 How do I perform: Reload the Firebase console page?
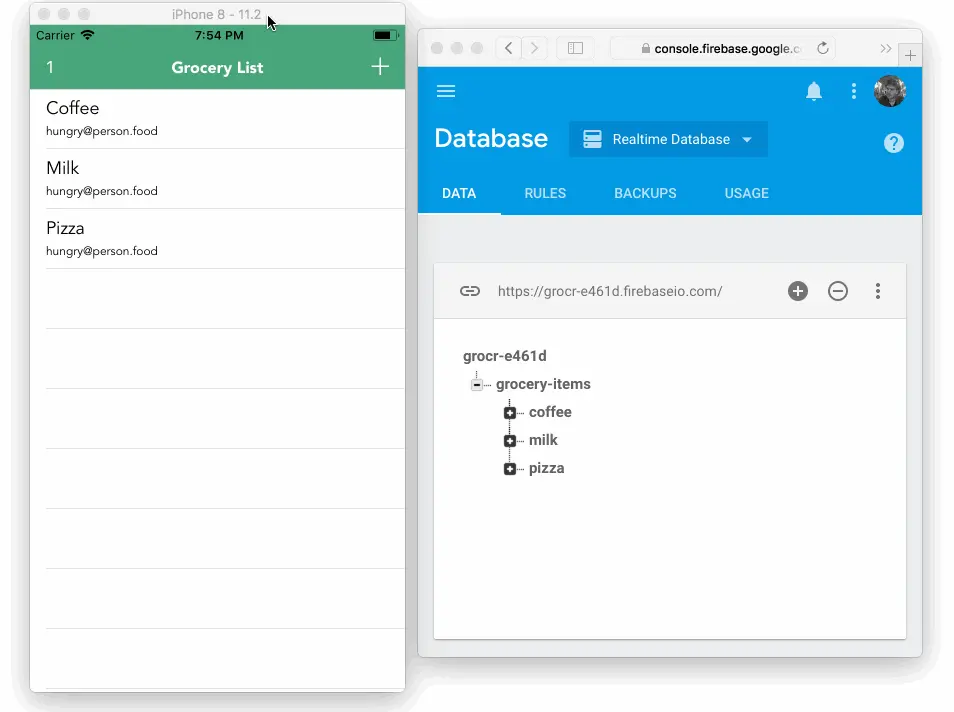click(x=823, y=48)
